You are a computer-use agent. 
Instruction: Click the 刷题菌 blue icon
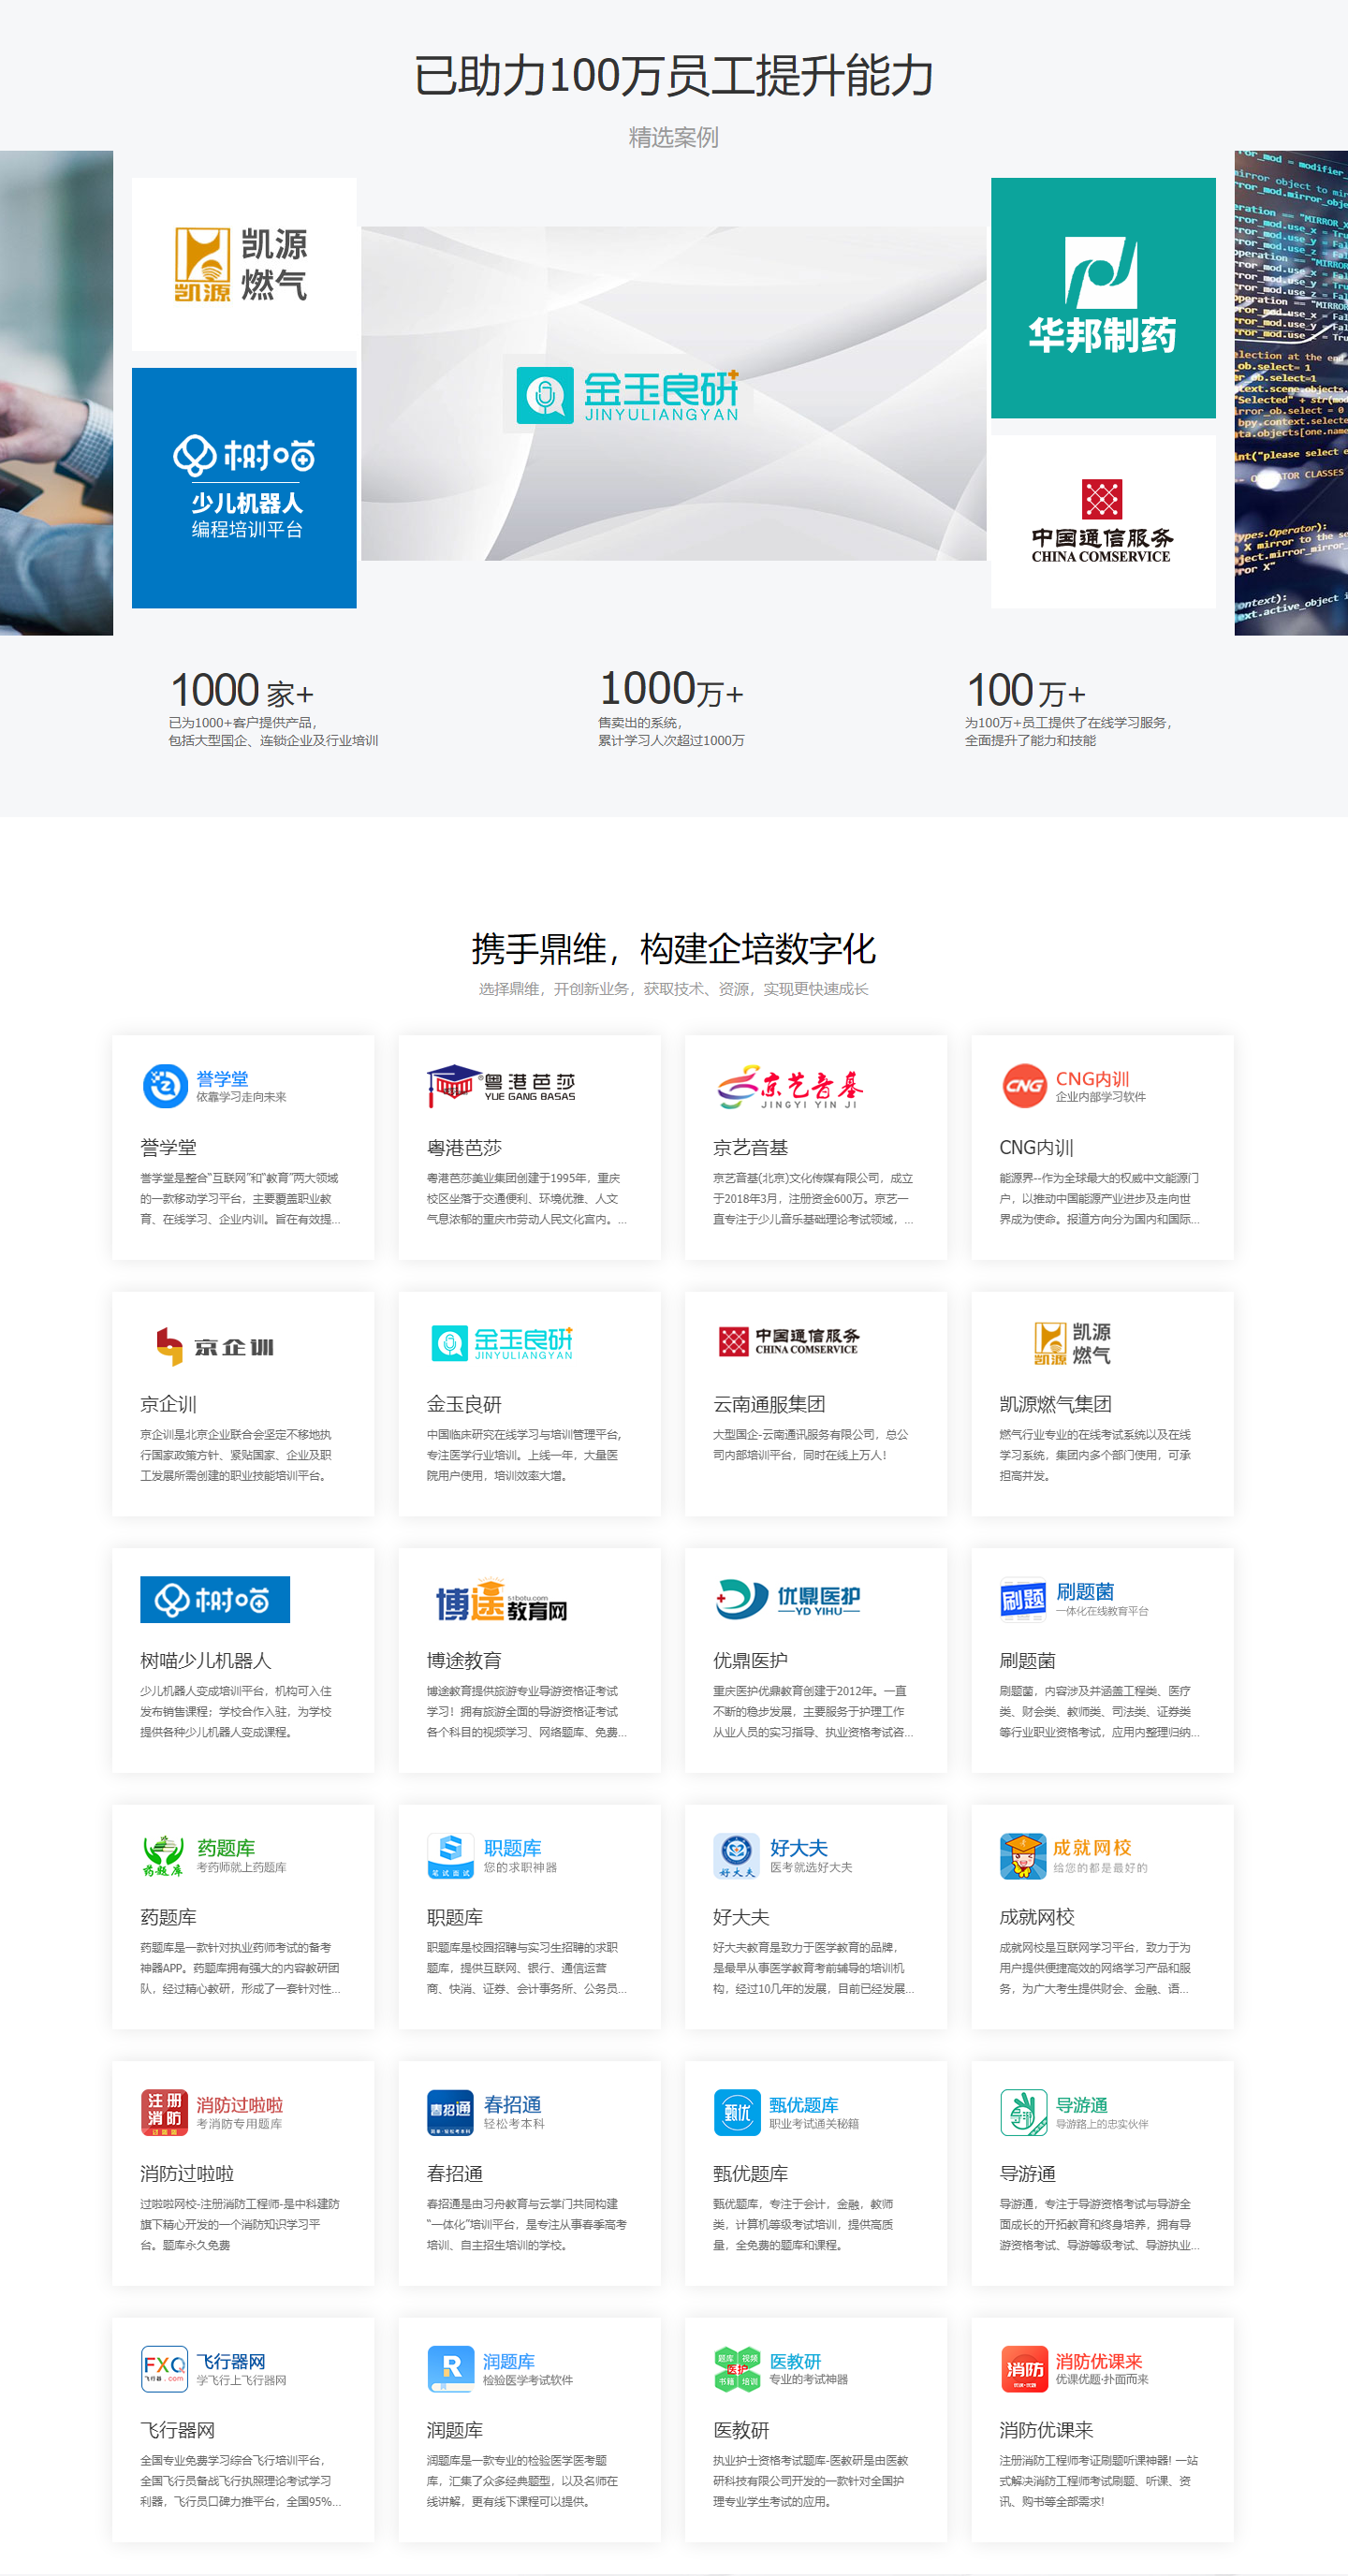pos(1023,1600)
